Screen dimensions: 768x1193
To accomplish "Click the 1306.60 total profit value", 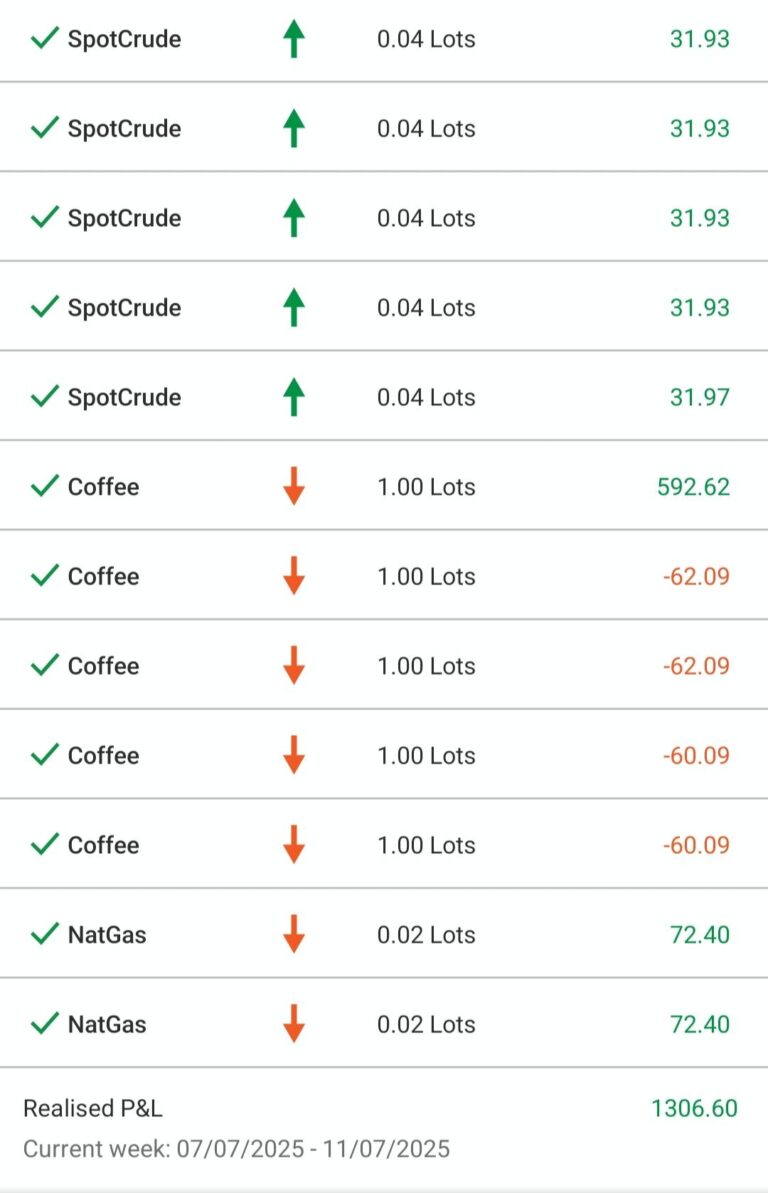I will (694, 1109).
